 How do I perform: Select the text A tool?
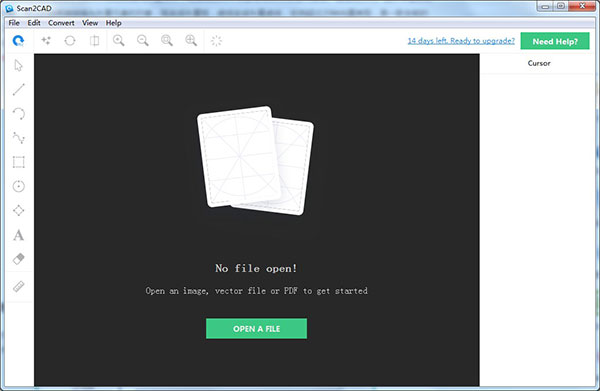click(18, 235)
